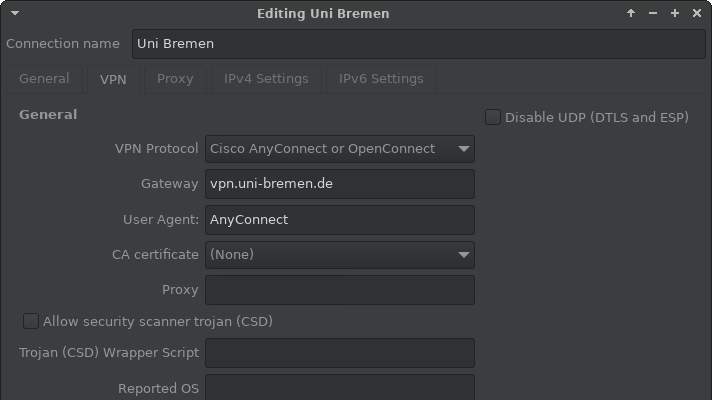The height and width of the screenshot is (400, 712).
Task: Open the VPN Protocol dropdown
Action: pyautogui.click(x=339, y=149)
